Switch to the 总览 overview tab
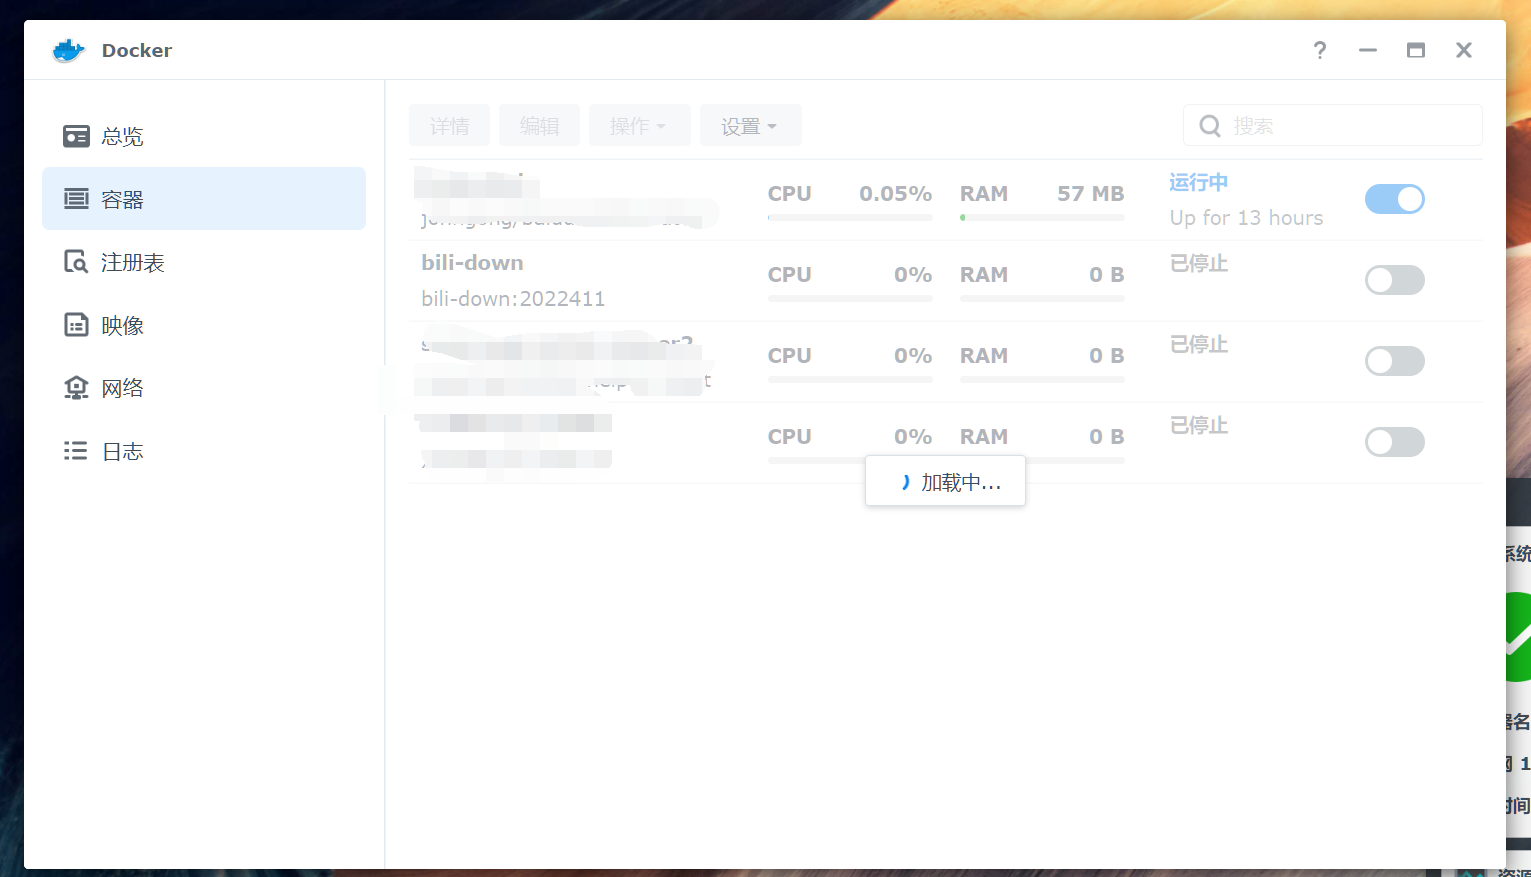The height and width of the screenshot is (877, 1531). tap(204, 136)
